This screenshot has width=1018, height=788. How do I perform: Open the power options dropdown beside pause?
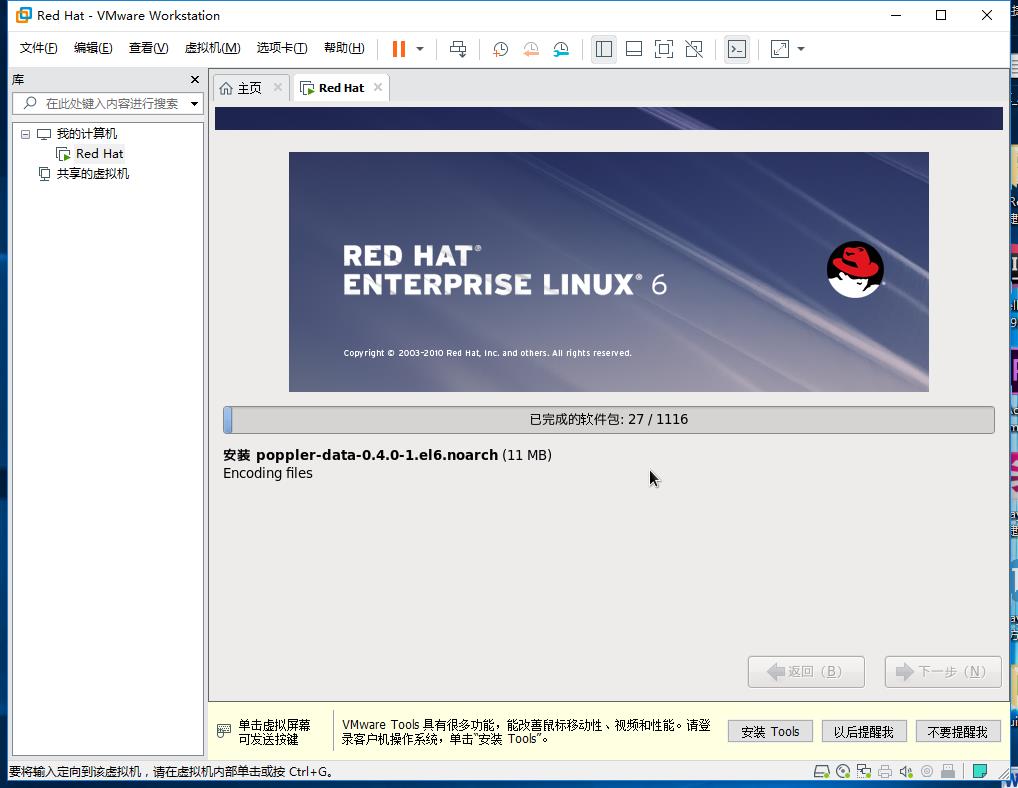coord(420,49)
